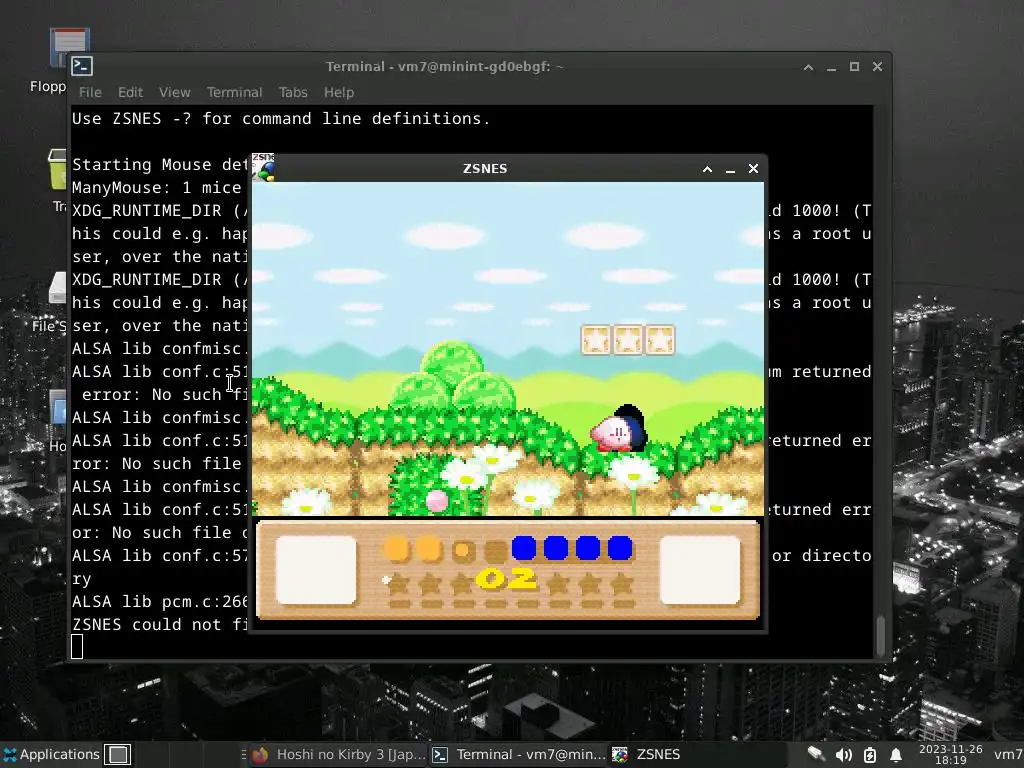Click the ZSNES title bar text
Image resolution: width=1024 pixels, height=768 pixels.
pos(485,168)
